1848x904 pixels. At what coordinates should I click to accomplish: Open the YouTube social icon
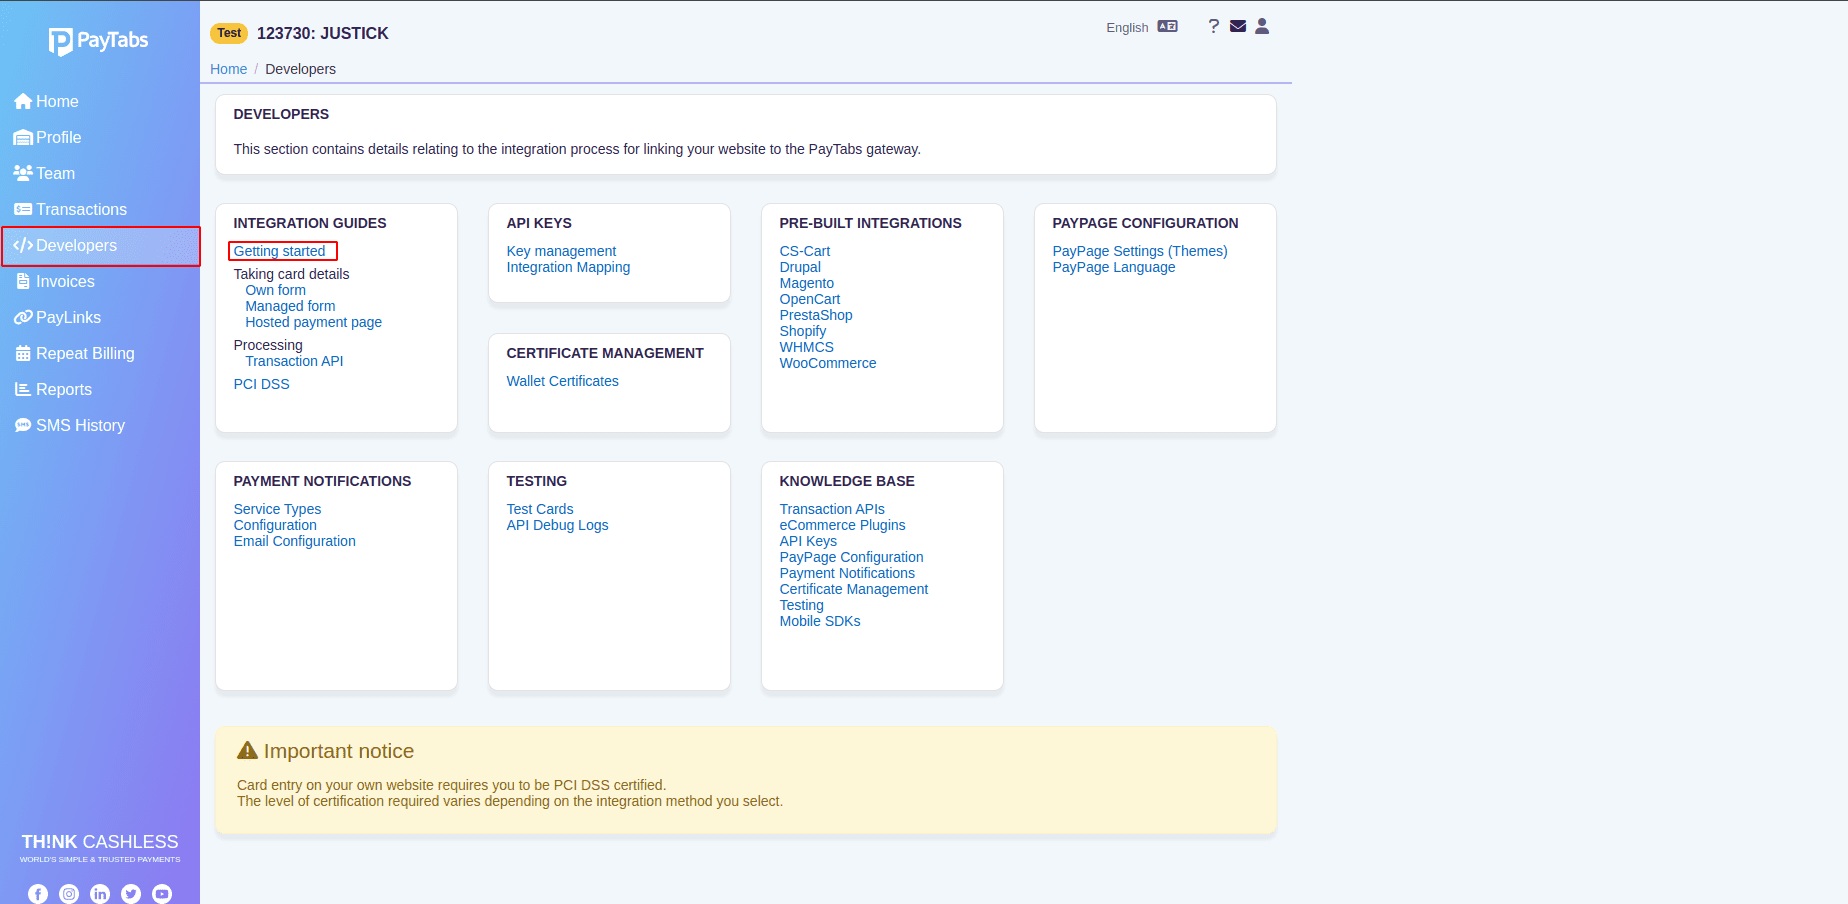(x=162, y=894)
